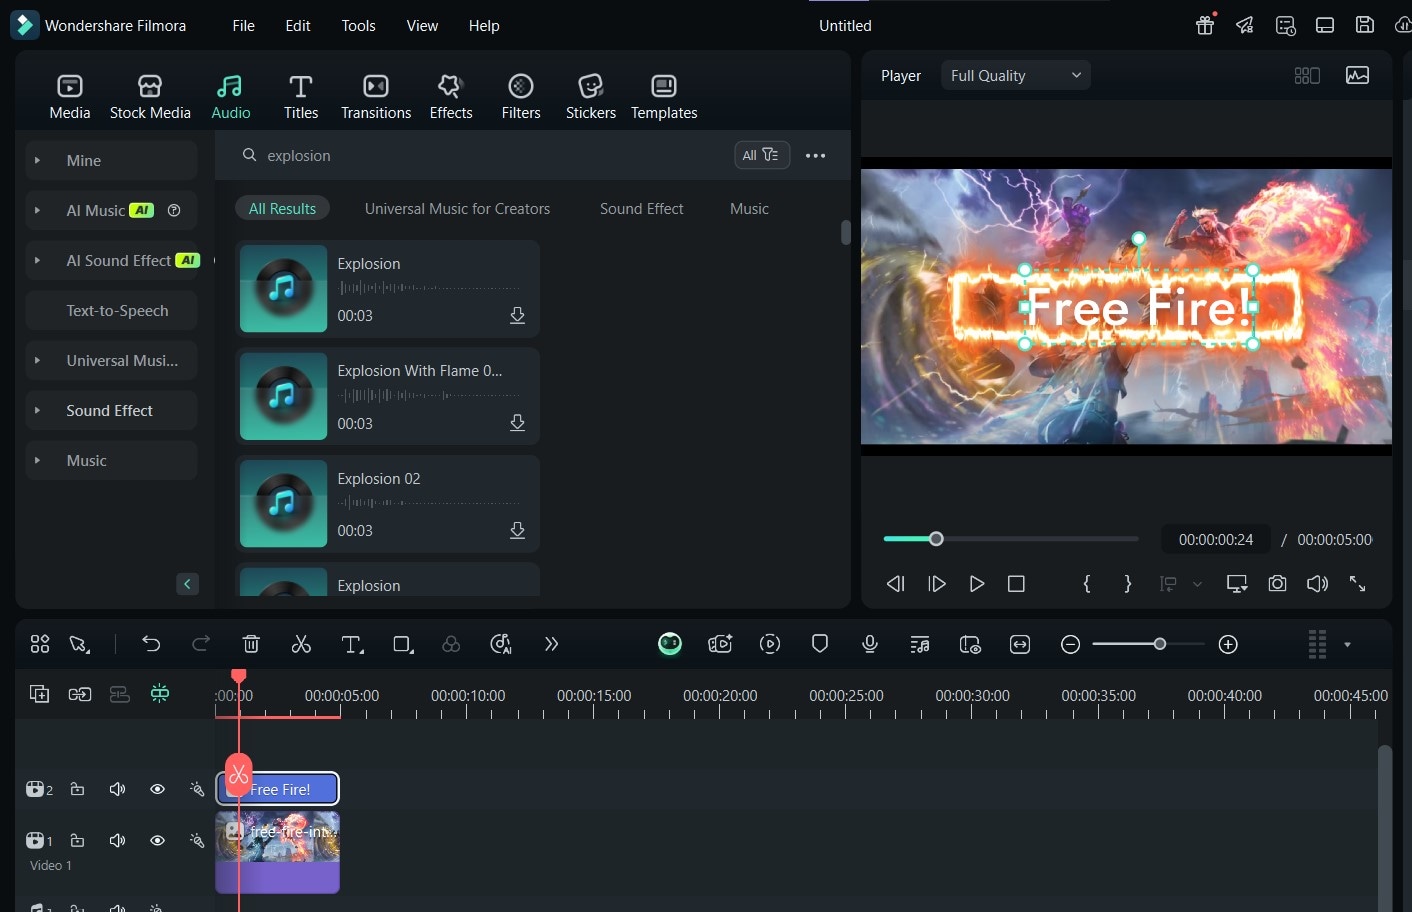The height and width of the screenshot is (912, 1412).
Task: Open Text-to-Speech in the sidebar
Action: pos(111,310)
